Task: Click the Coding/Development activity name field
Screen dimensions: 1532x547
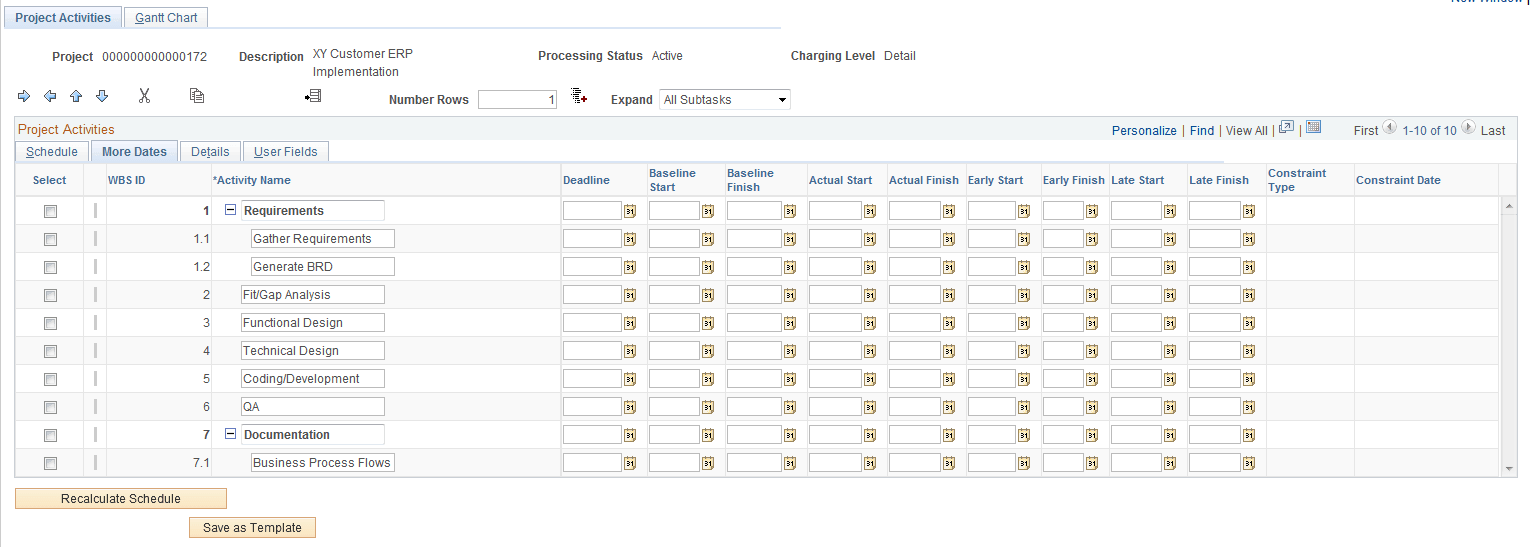Action: (313, 379)
